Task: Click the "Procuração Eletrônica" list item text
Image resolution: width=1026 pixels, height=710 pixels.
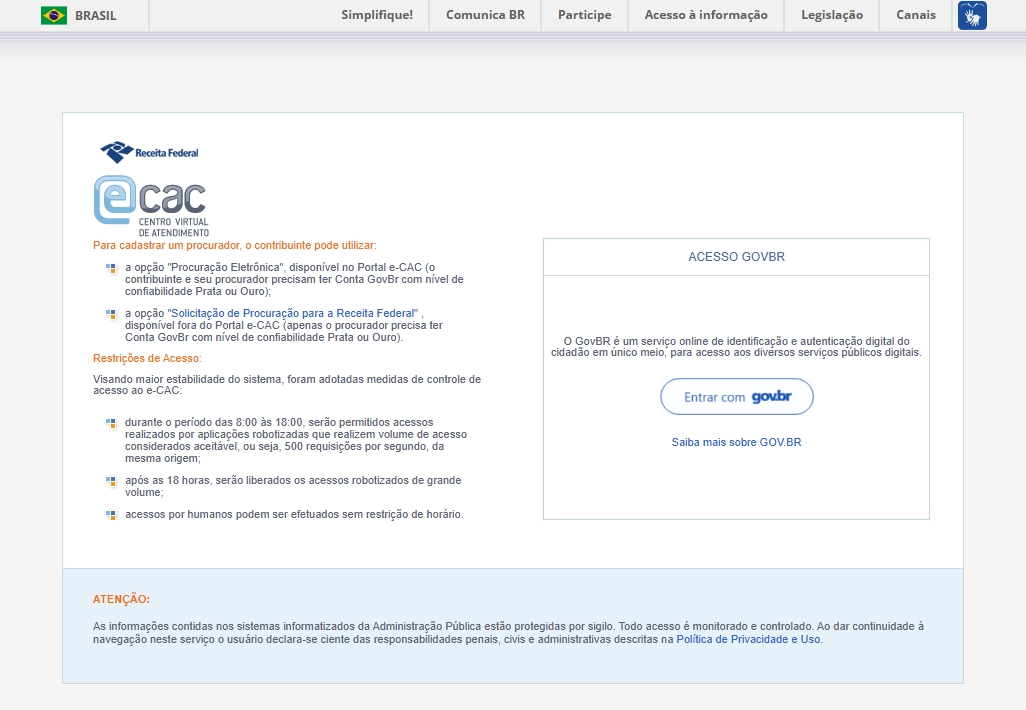Action: coord(294,279)
